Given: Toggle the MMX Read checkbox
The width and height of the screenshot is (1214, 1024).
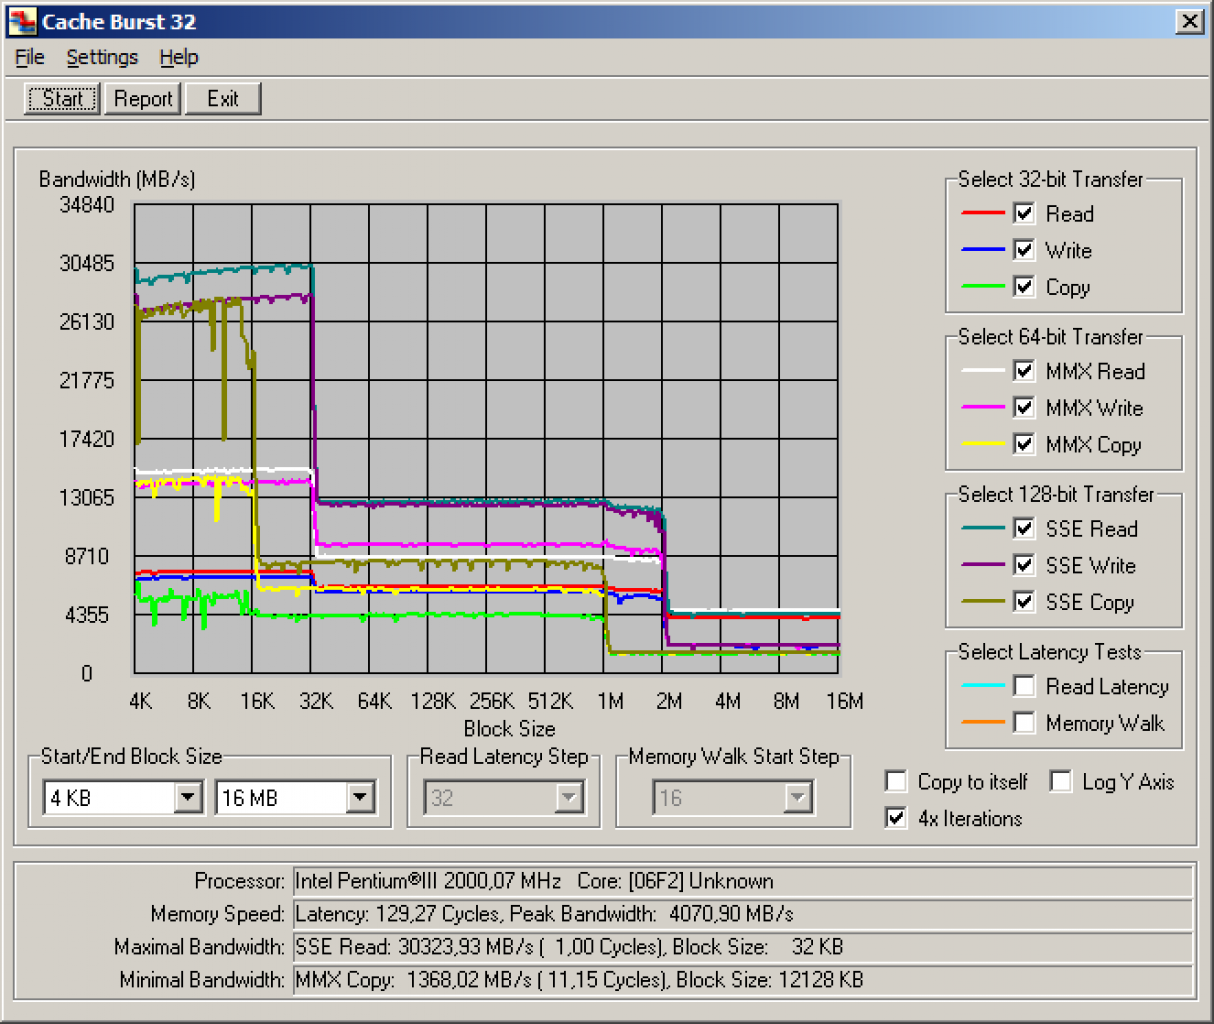Looking at the screenshot, I should [x=1024, y=371].
